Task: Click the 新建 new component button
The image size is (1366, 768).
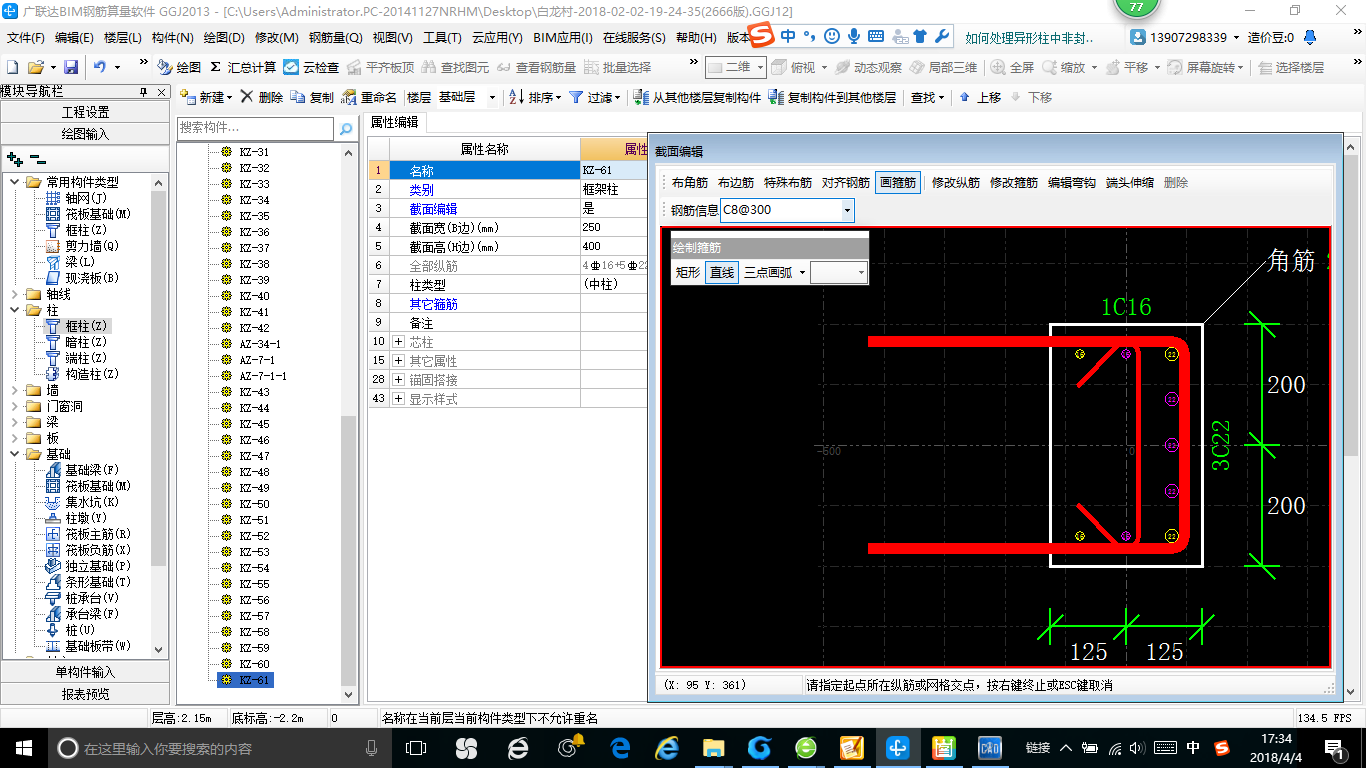Action: (x=206, y=97)
